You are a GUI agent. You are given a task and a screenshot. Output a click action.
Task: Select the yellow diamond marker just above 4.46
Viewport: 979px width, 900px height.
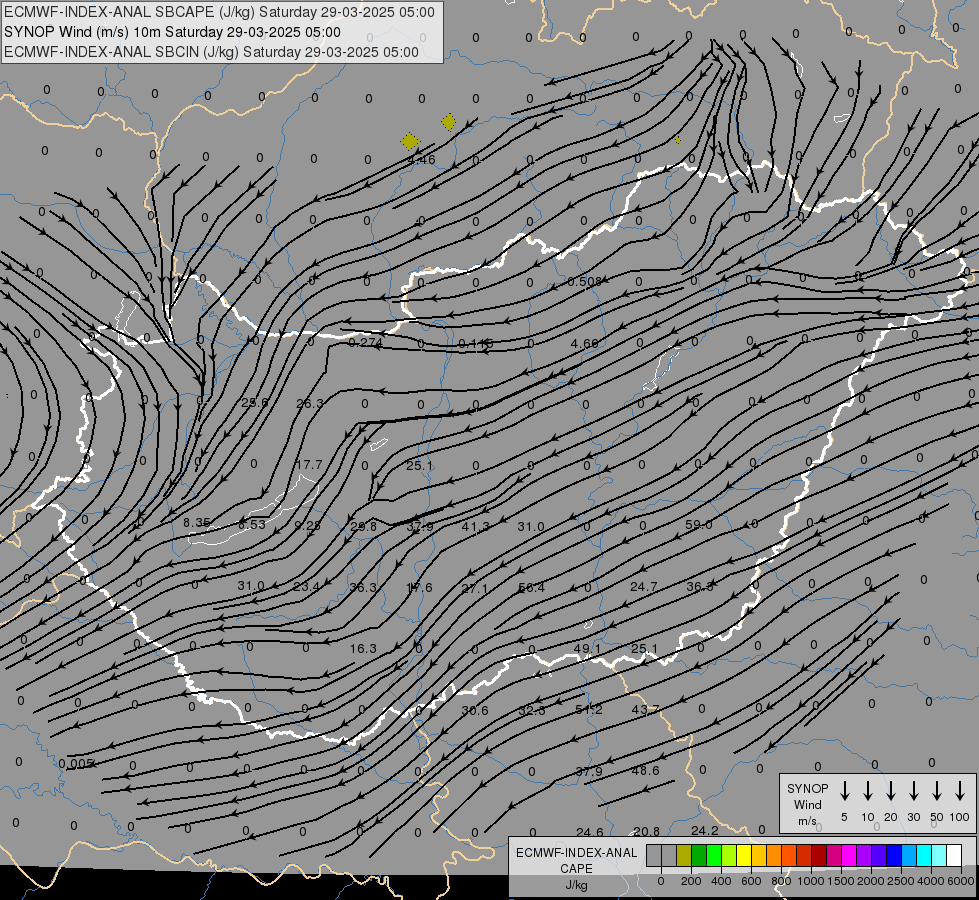coord(410,141)
